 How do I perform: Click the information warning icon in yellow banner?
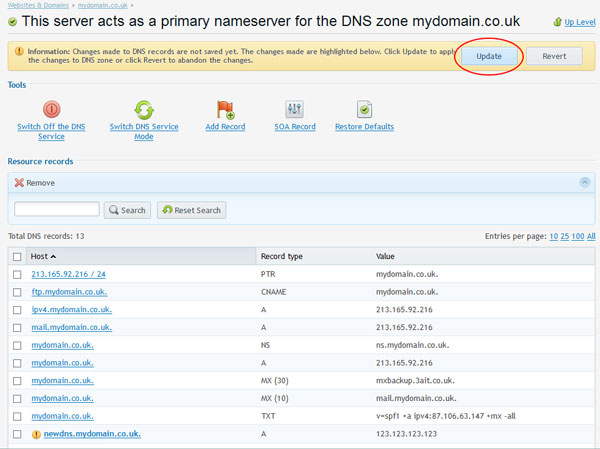coord(19,51)
